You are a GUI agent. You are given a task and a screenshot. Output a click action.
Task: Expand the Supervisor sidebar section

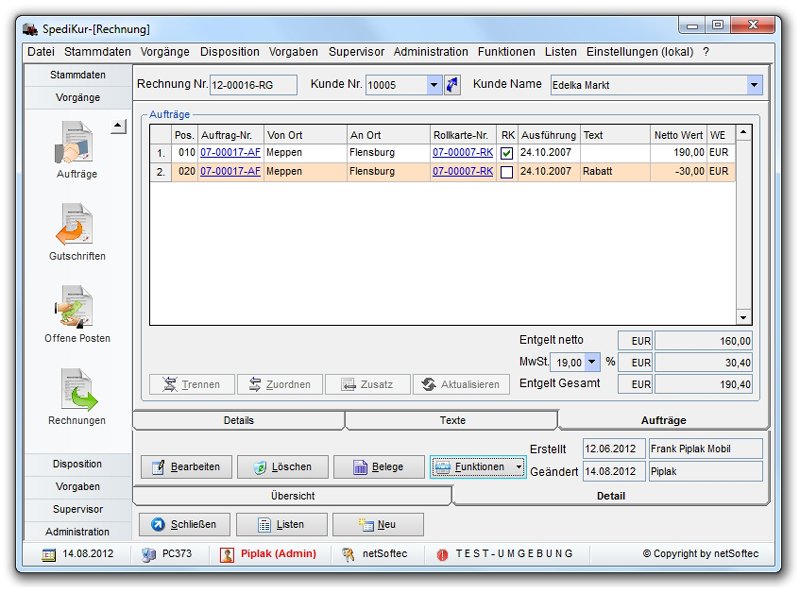[78, 509]
